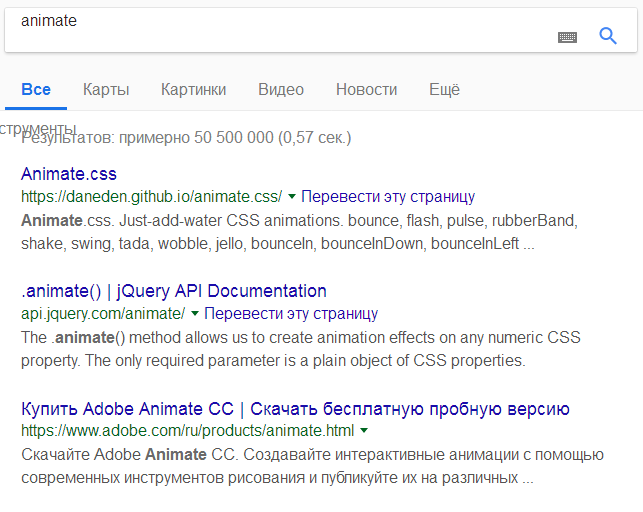Click Перевести эту страницу for jQuery result
This screenshot has height=512, width=643.
[x=290, y=314]
